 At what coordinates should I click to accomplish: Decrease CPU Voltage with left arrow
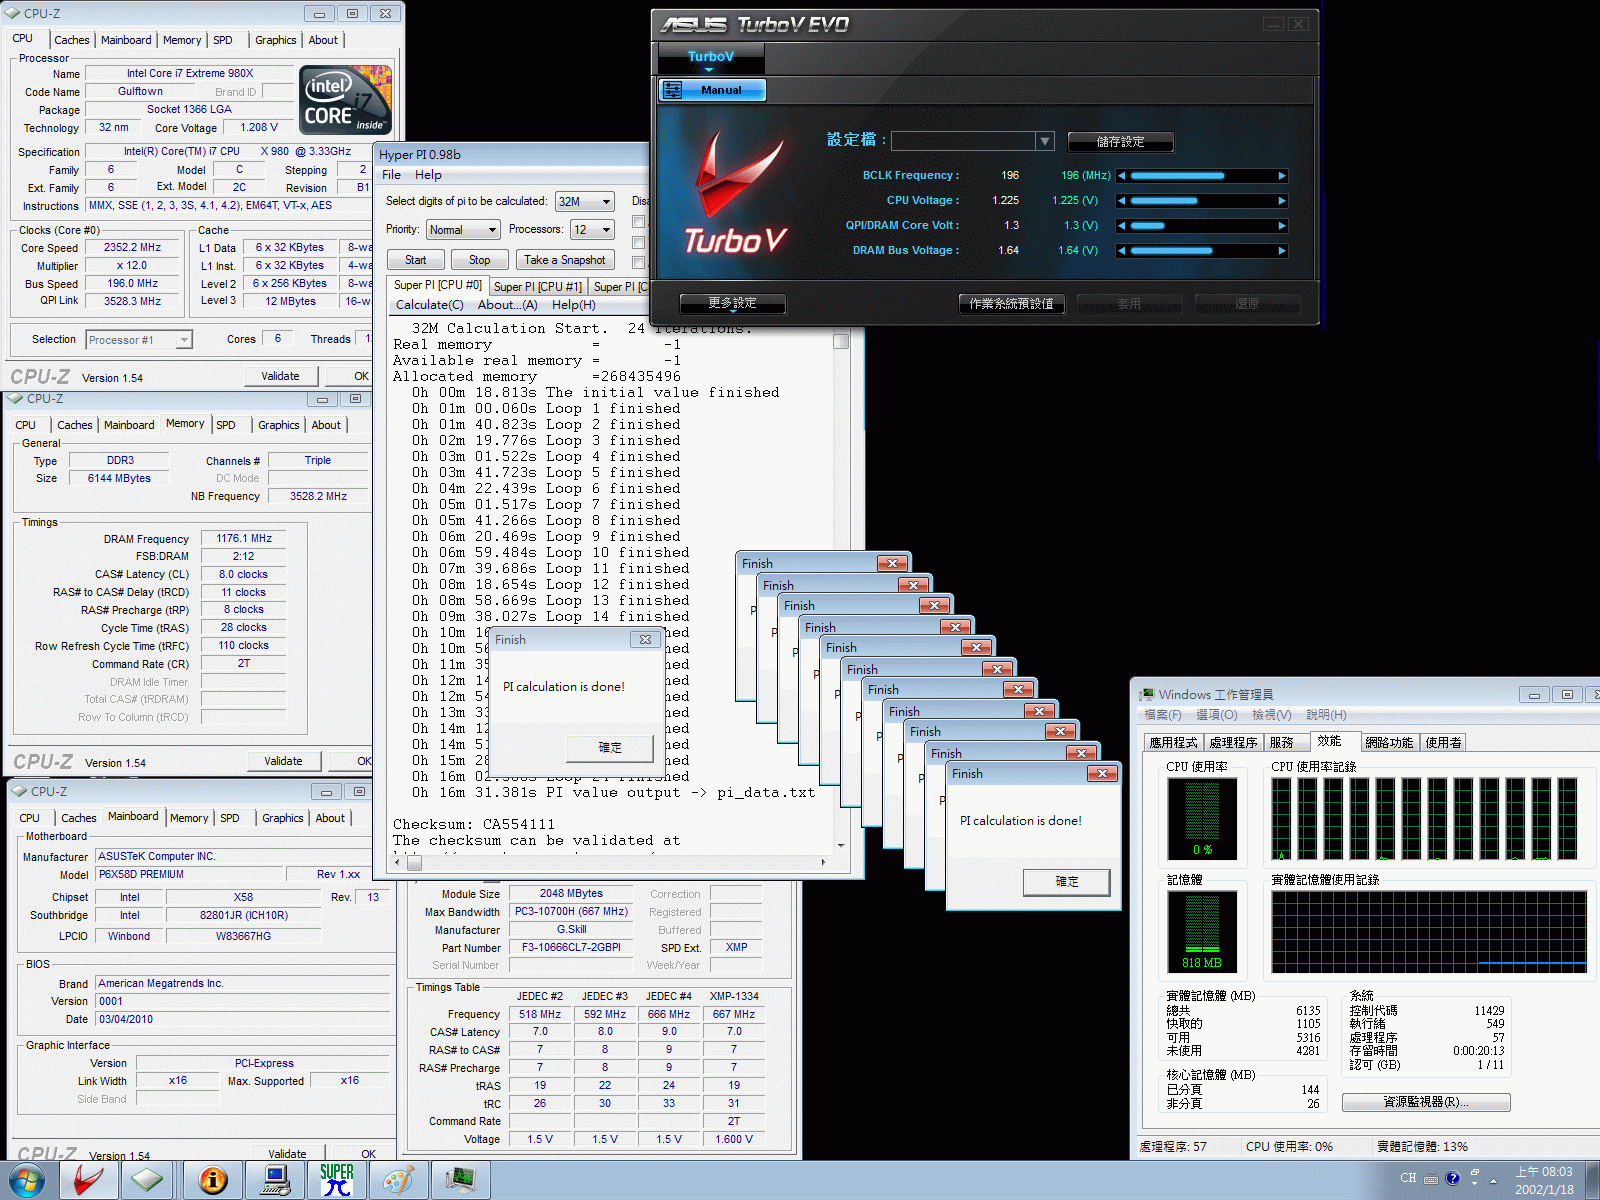click(x=1122, y=201)
